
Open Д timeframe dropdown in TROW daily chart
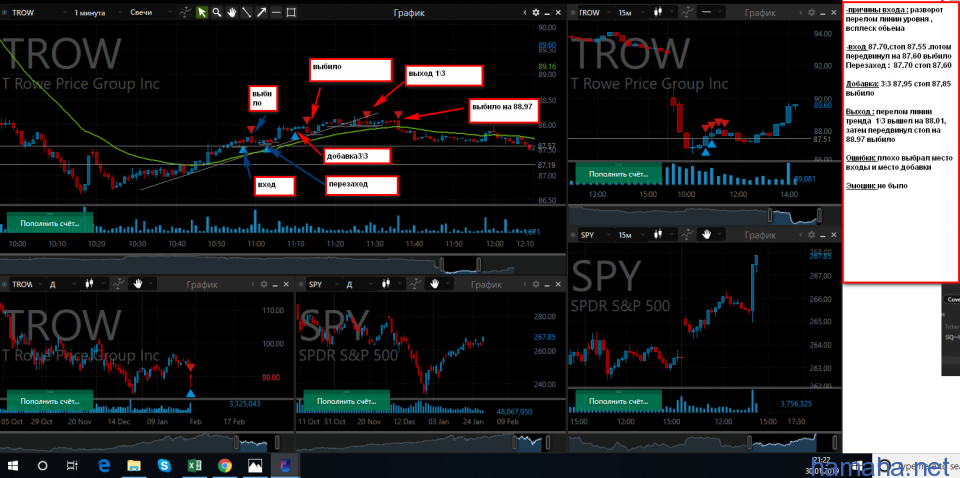[x=61, y=285]
